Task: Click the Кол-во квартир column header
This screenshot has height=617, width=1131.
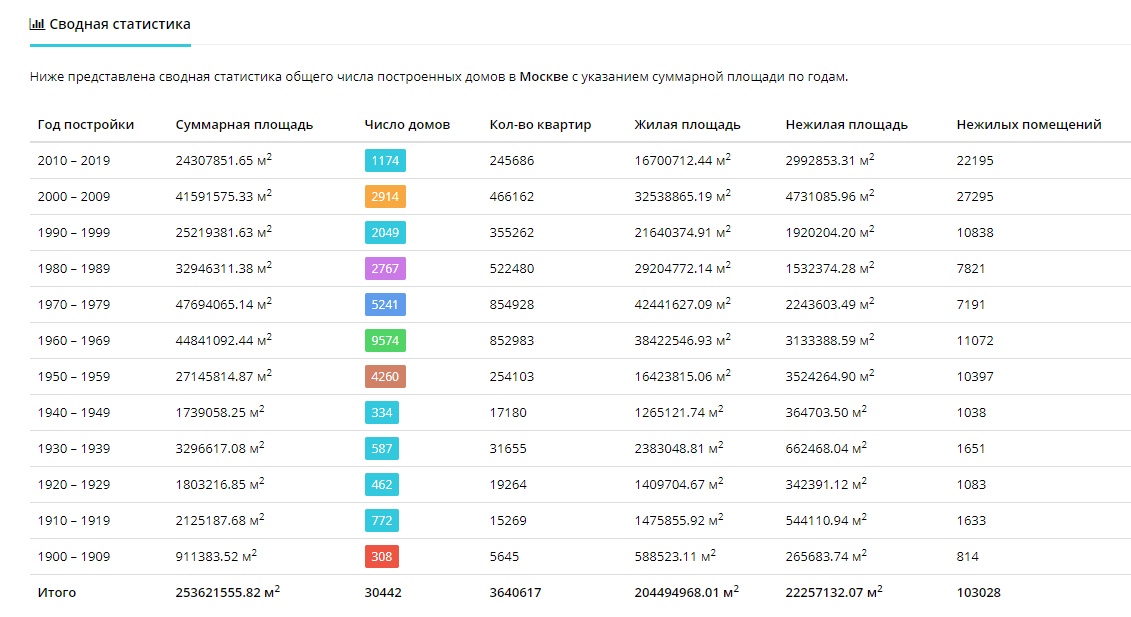Action: [x=540, y=124]
